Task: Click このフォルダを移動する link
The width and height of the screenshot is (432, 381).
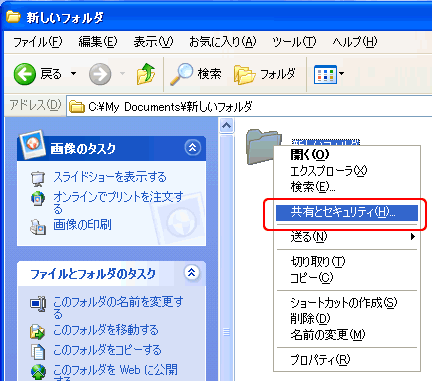Action: [x=106, y=330]
